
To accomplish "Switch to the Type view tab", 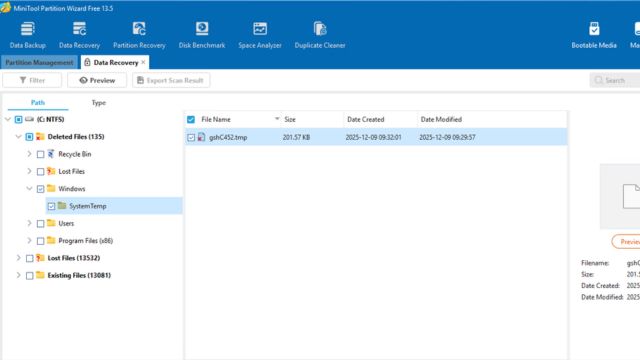I will (98, 102).
